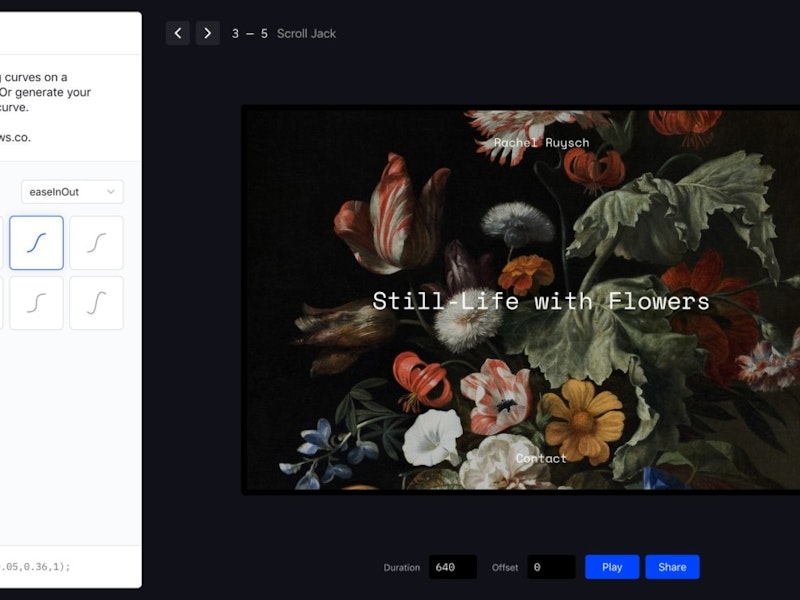Open the easeInOut dropdown
Image resolution: width=800 pixels, height=600 pixels.
72,192
